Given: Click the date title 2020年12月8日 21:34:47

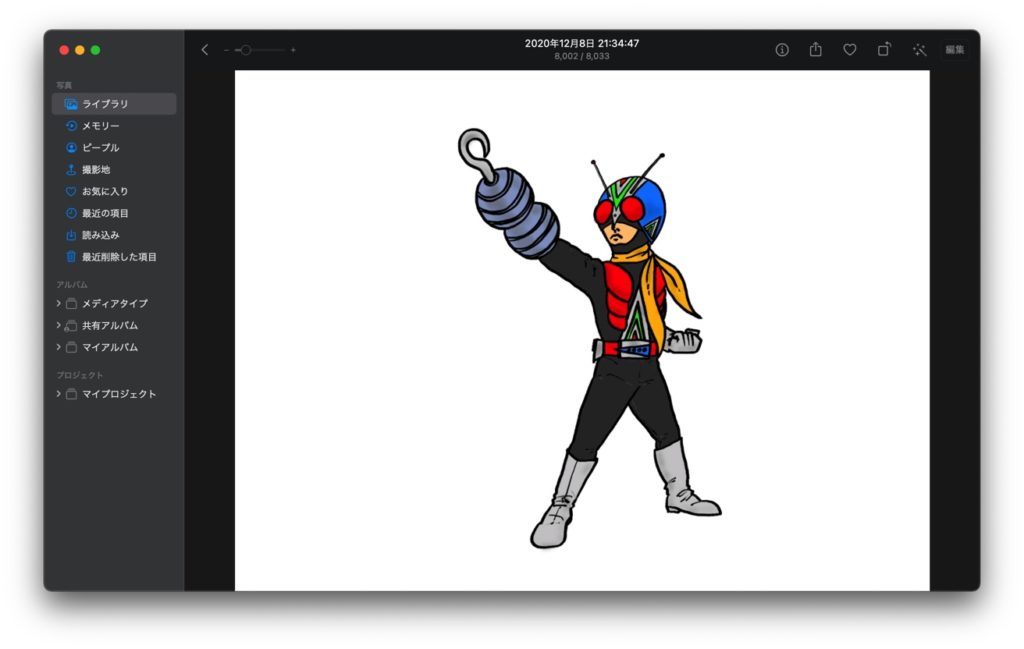Looking at the screenshot, I should point(582,43).
